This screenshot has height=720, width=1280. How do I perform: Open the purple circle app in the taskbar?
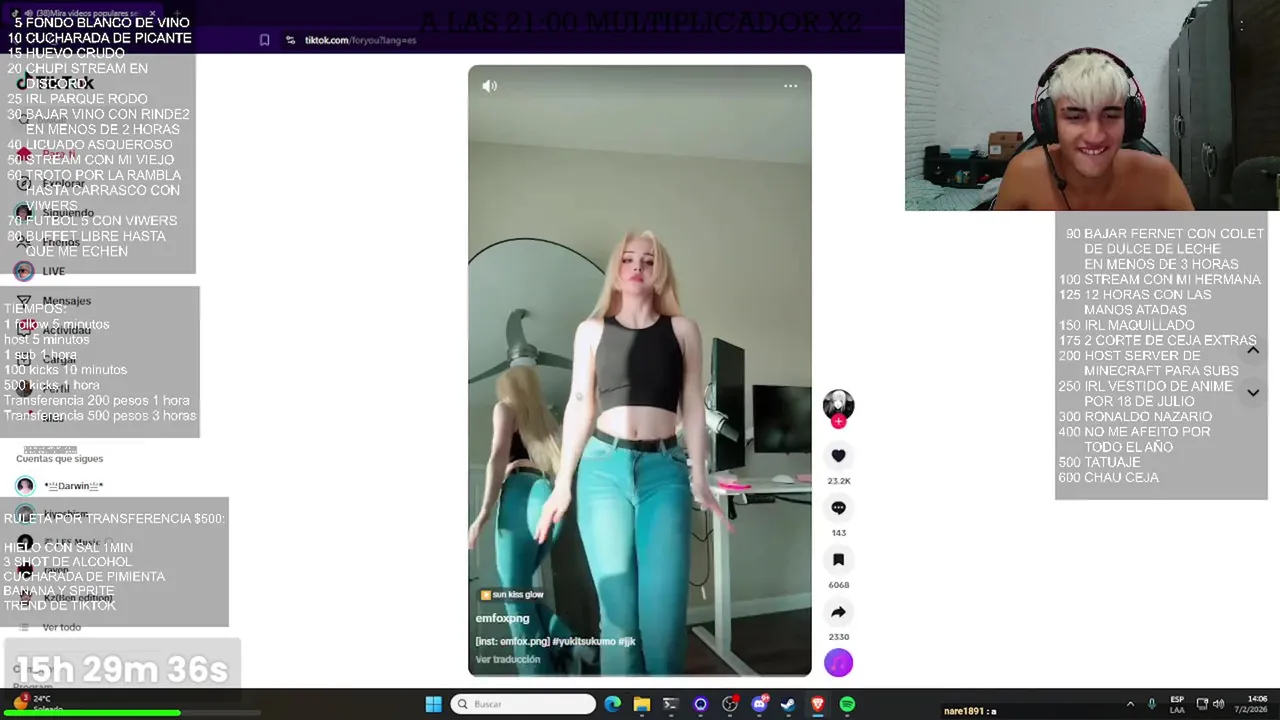700,704
